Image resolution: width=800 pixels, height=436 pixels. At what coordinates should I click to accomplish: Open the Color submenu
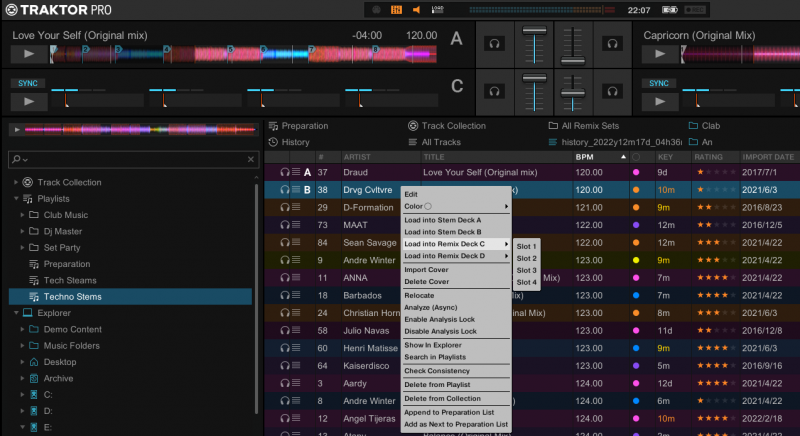click(456, 207)
